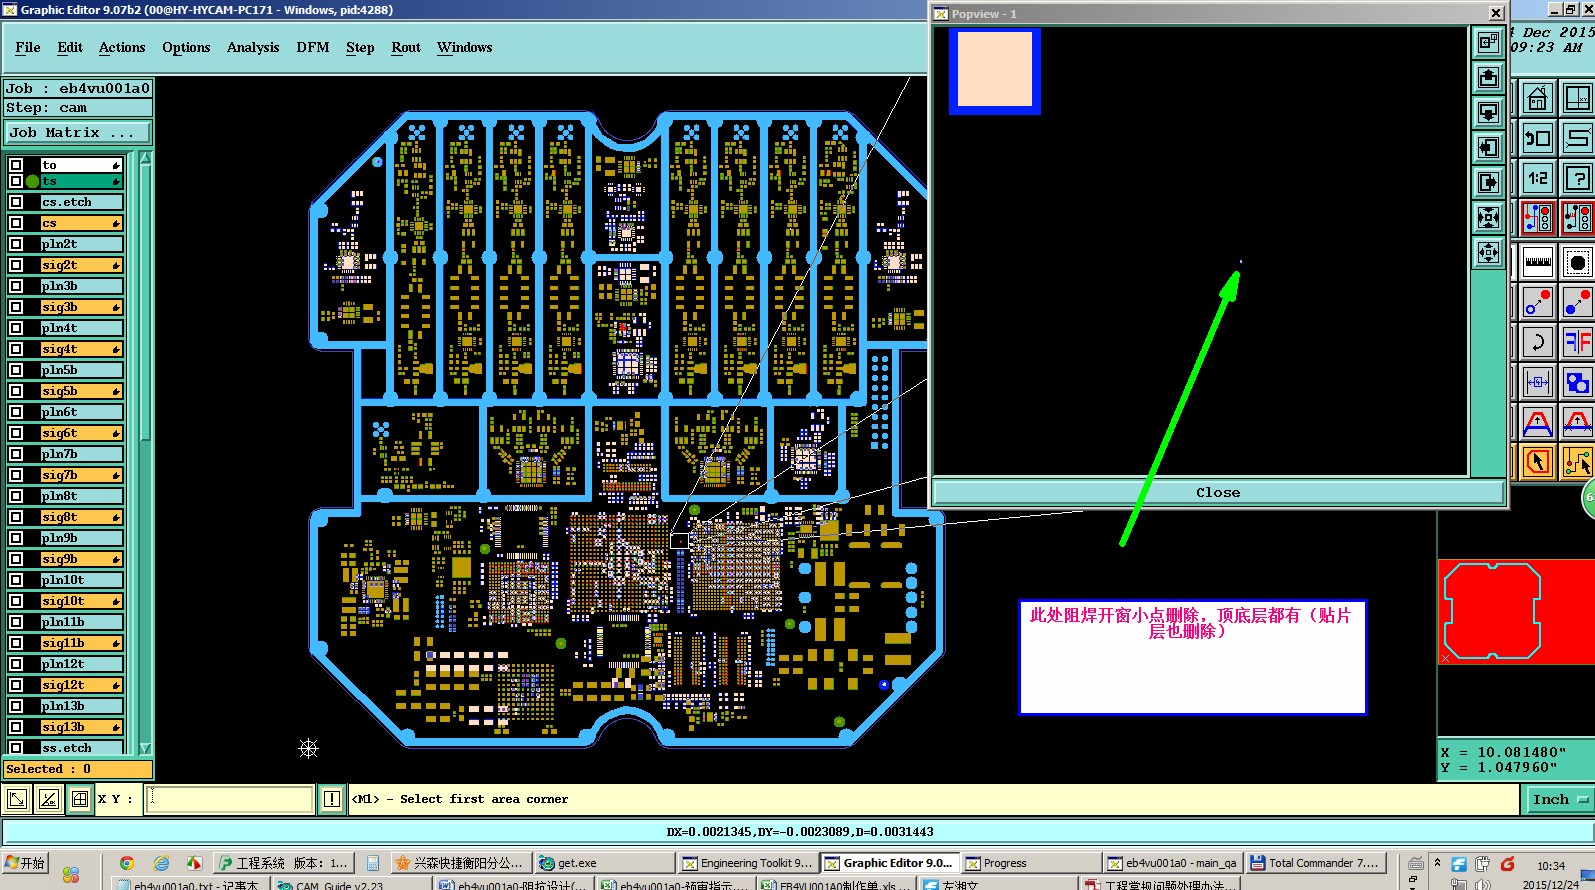Select layer name ss.etch
The height and width of the screenshot is (890, 1595).
tap(81, 747)
